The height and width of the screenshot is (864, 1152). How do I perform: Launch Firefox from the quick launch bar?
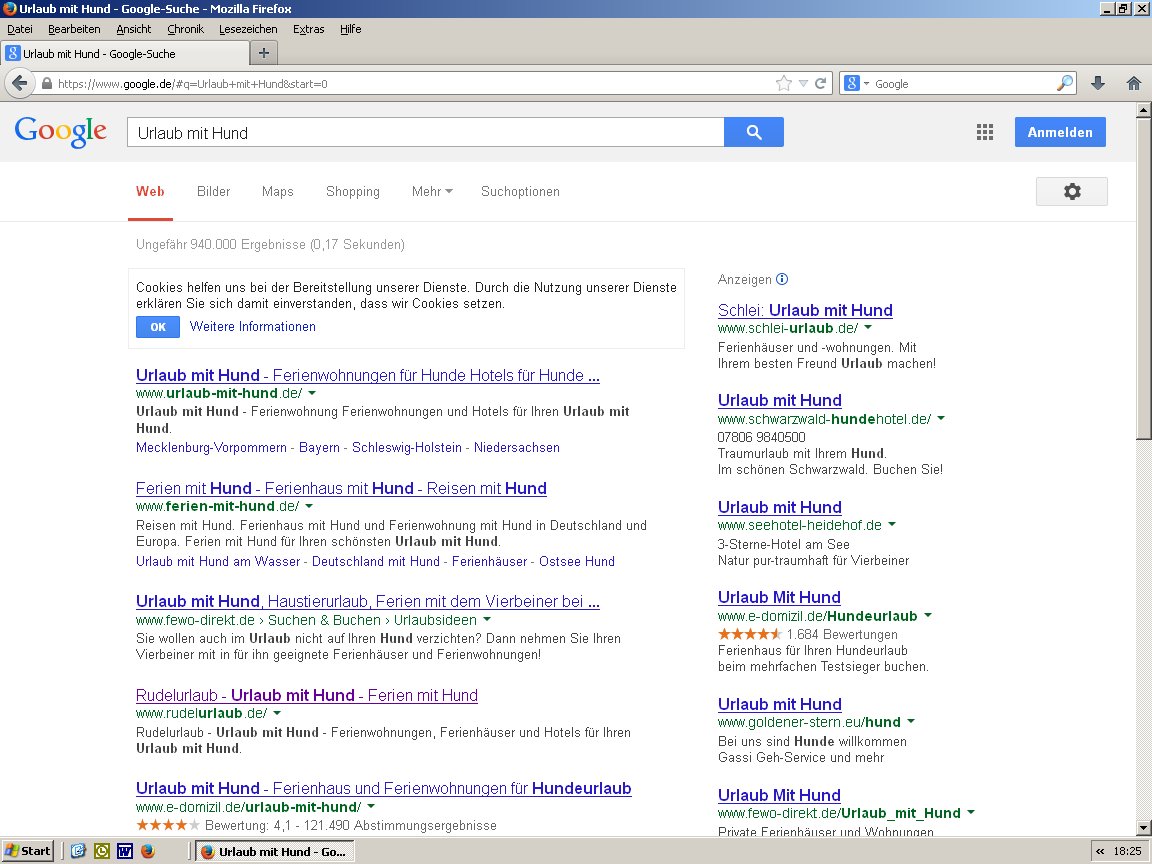click(148, 851)
